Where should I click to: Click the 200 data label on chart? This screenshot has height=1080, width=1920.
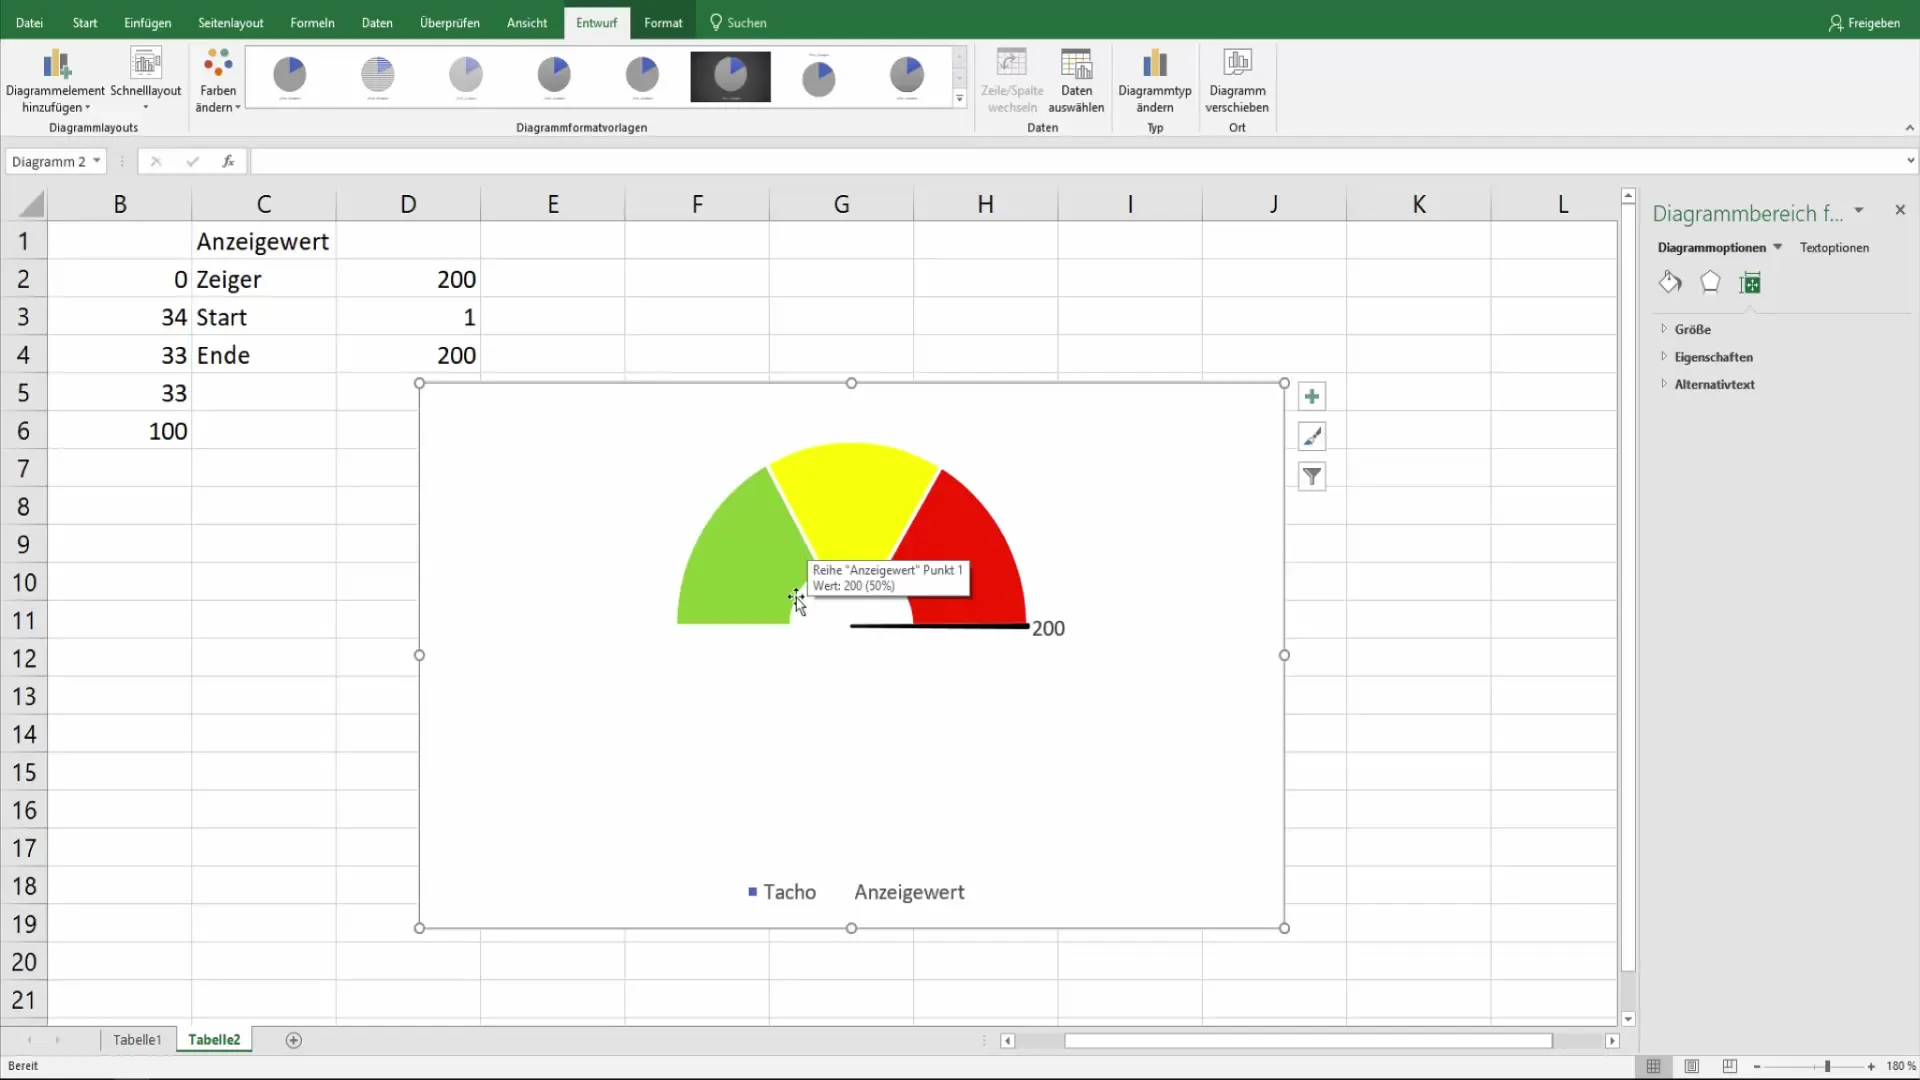[1048, 628]
